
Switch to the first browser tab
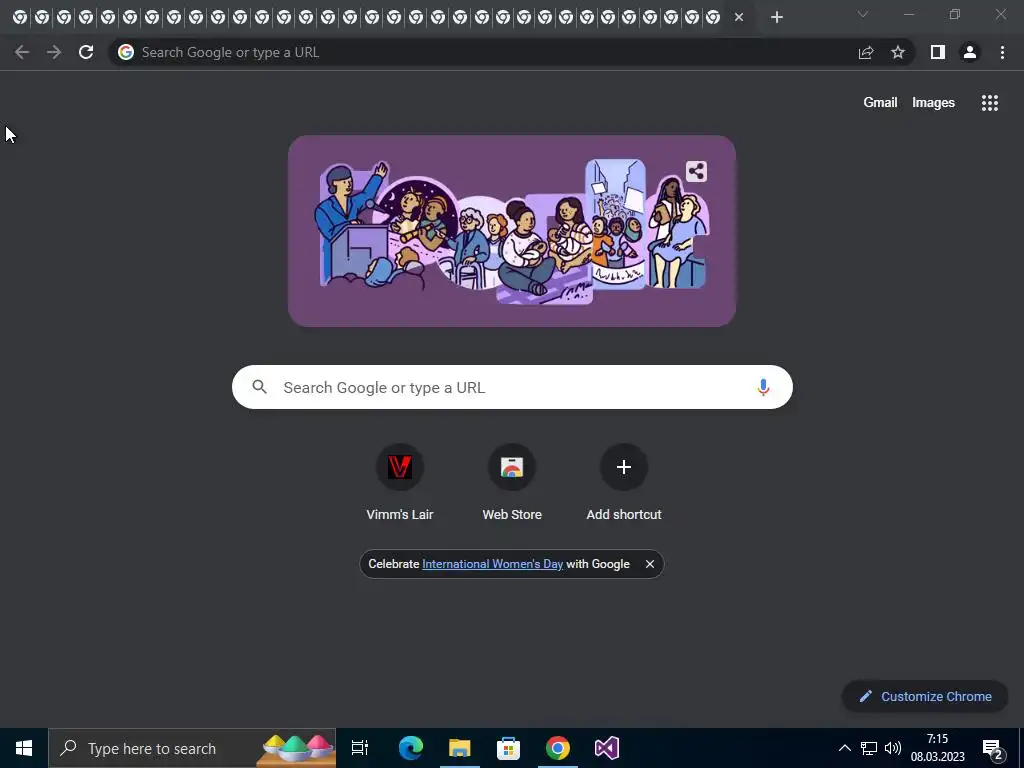pyautogui.click(x=20, y=18)
